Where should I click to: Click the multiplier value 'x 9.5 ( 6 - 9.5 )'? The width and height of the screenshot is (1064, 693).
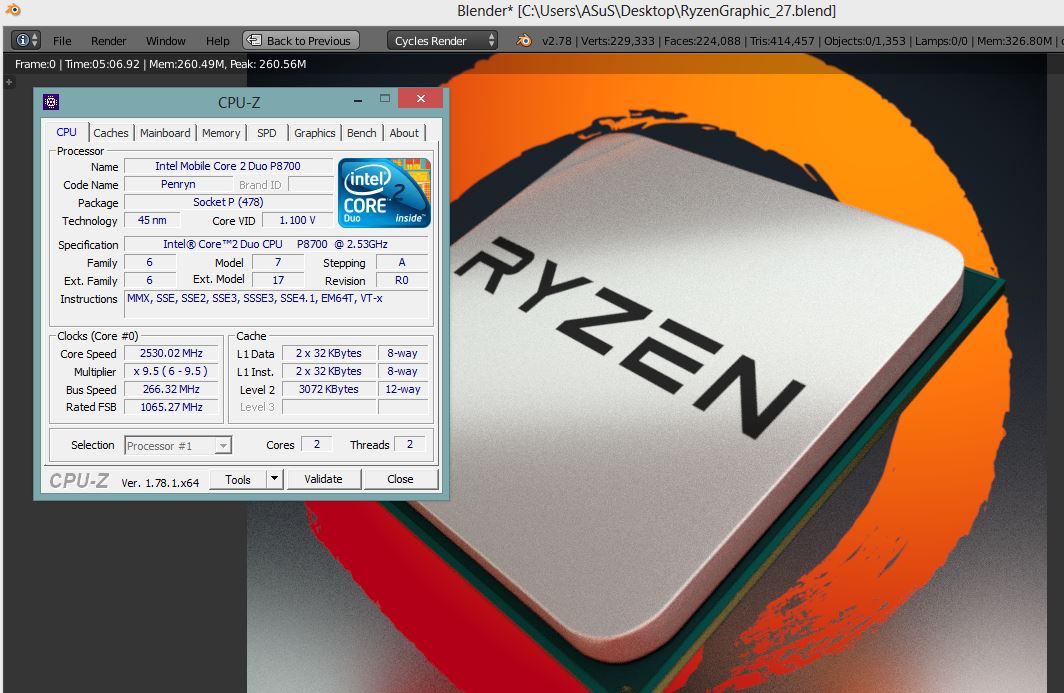pyautogui.click(x=172, y=371)
